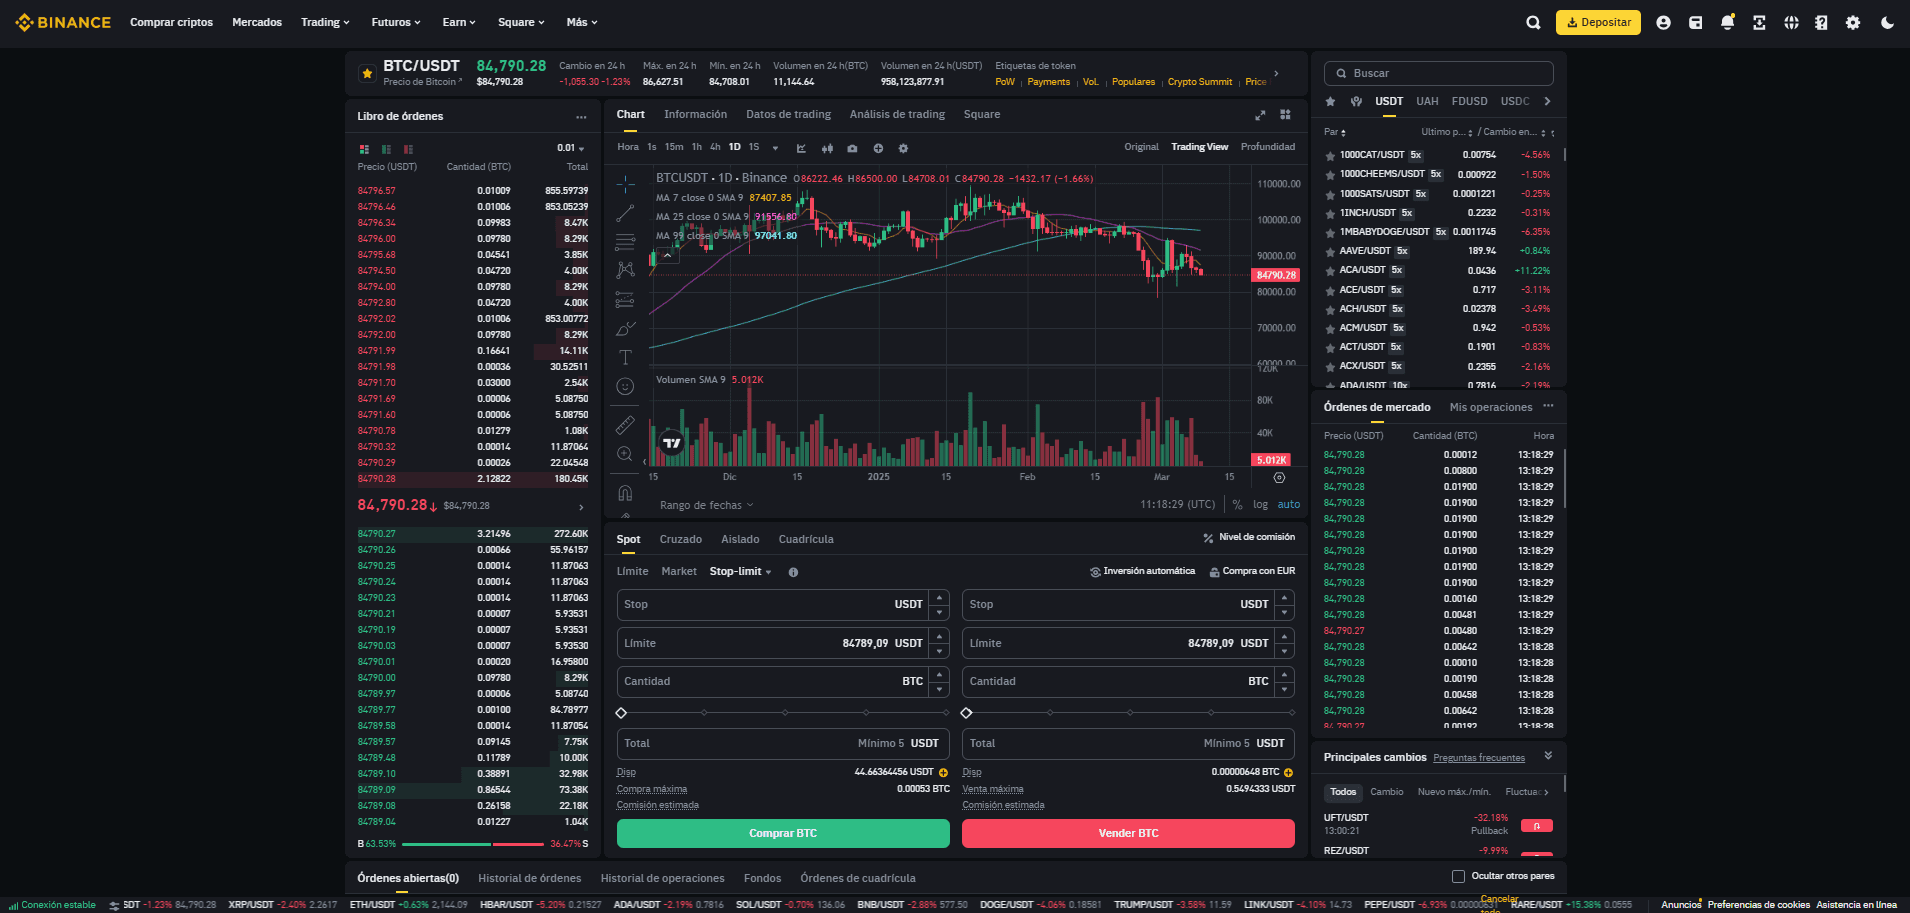Click the plus circle chart toolbar icon
The width and height of the screenshot is (1910, 913).
[878, 148]
